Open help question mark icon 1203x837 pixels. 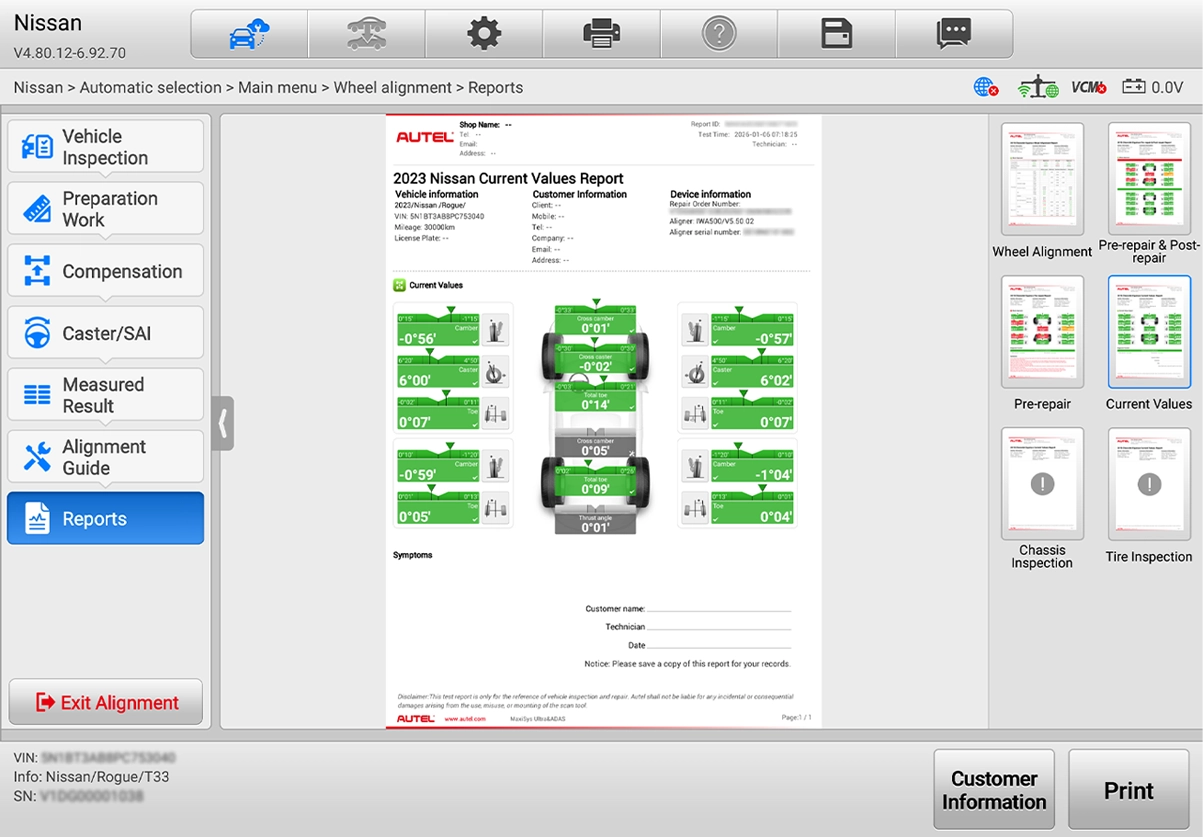point(719,35)
